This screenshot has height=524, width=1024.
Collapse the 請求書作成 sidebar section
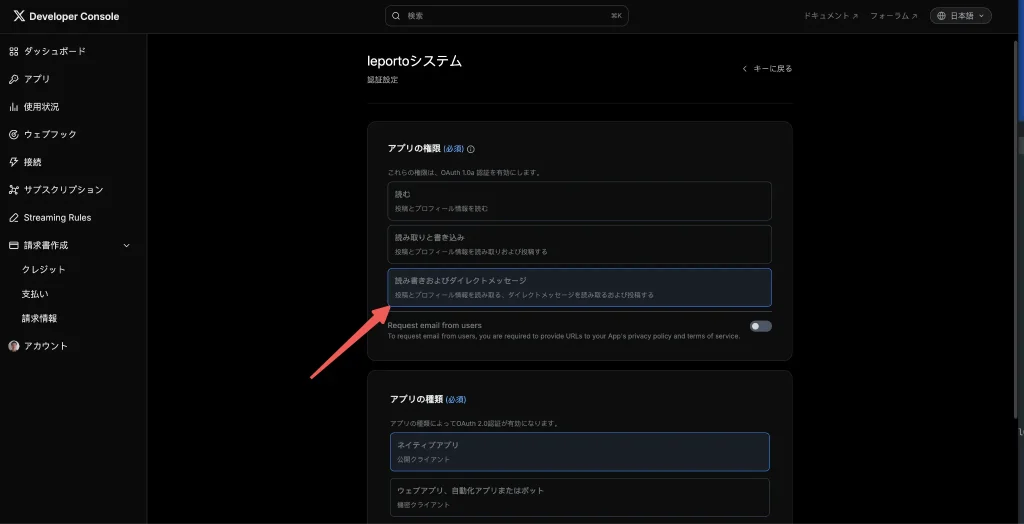[126, 245]
